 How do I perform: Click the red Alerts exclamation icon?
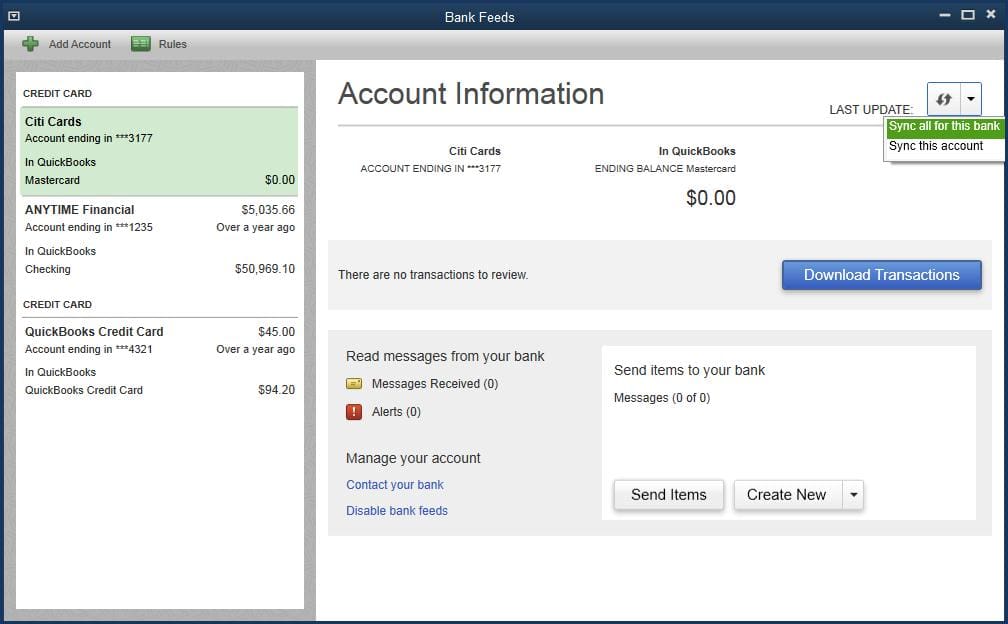354,411
